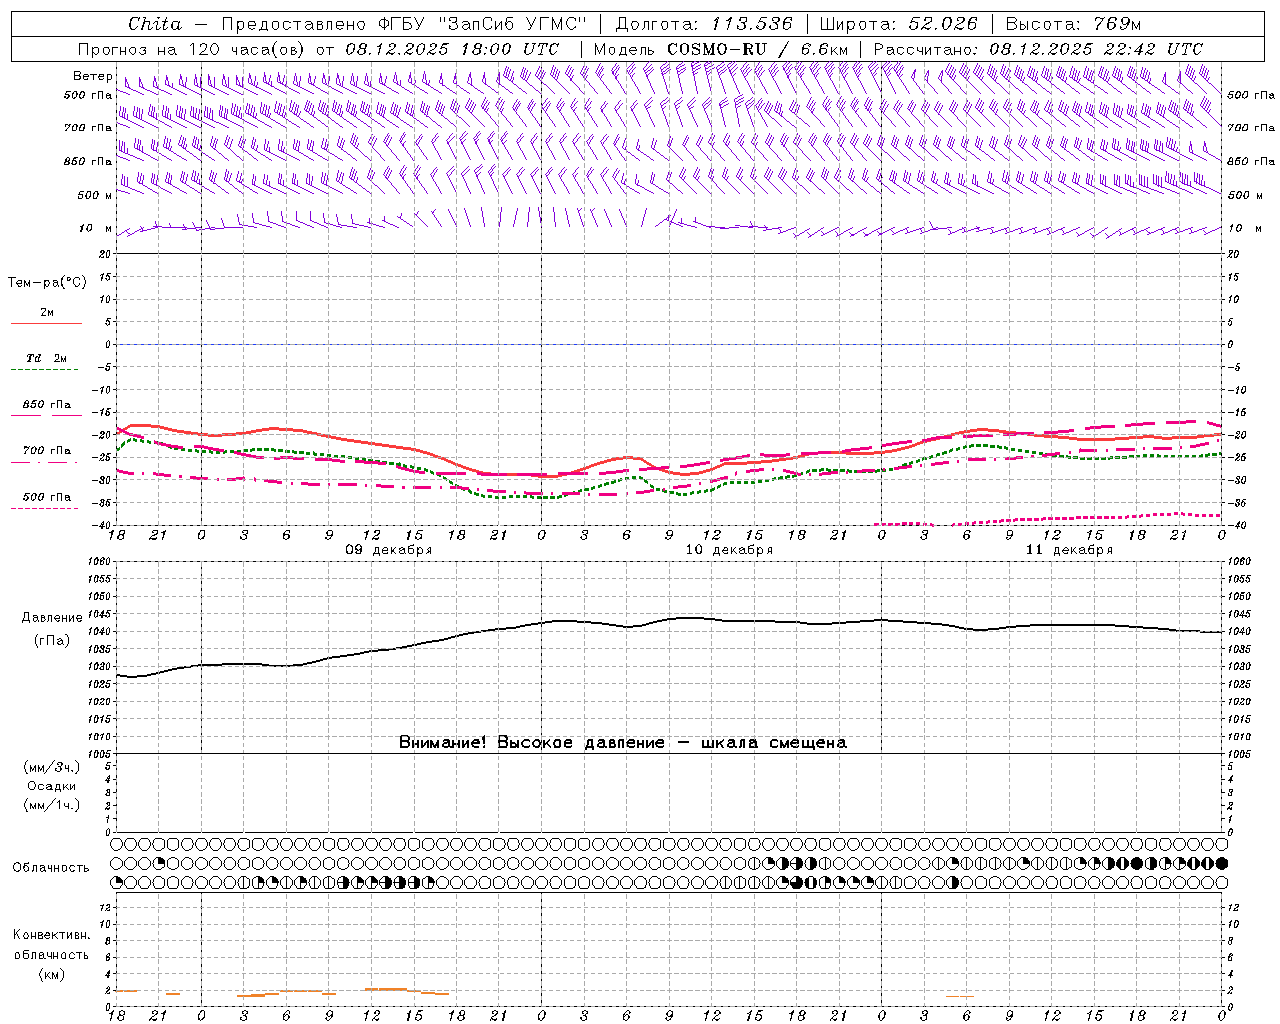Viewport: 1280px width, 1024px height.
Task: Click the 'Облачность' cloud cover label
Action: pyautogui.click(x=51, y=868)
